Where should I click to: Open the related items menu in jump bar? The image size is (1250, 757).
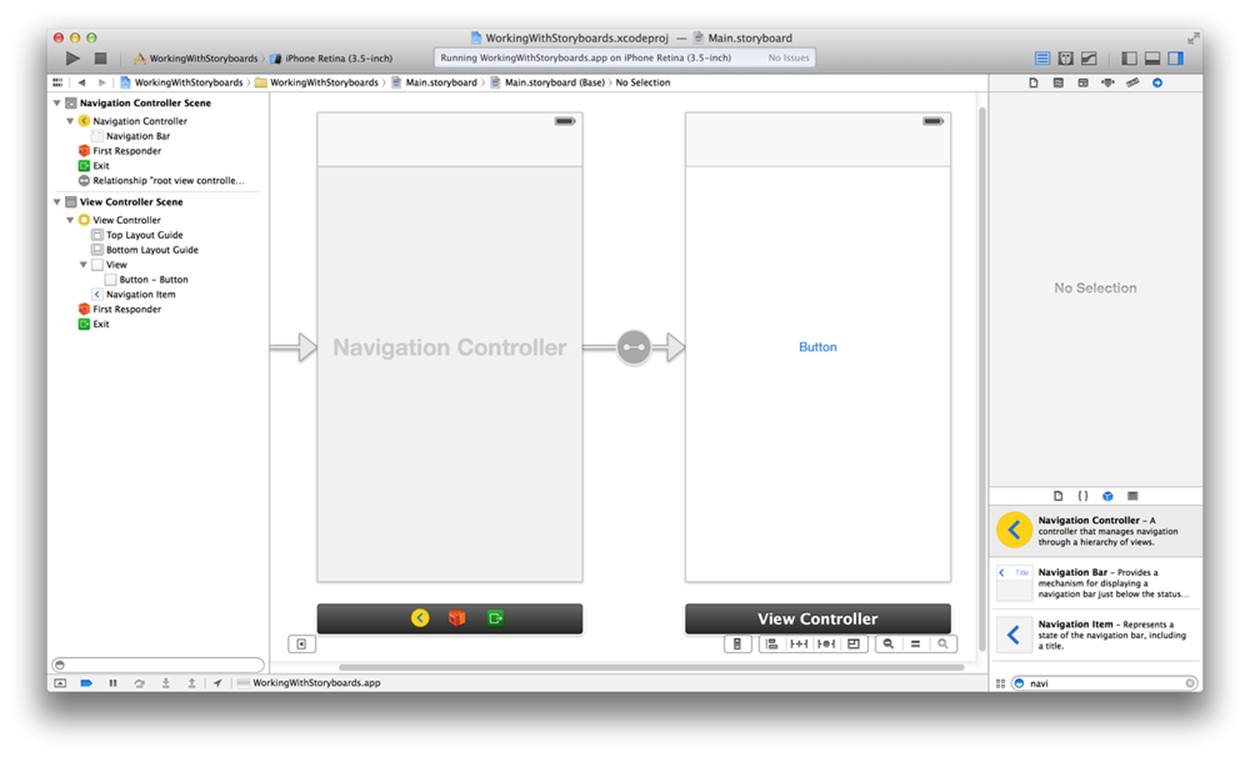coord(58,83)
